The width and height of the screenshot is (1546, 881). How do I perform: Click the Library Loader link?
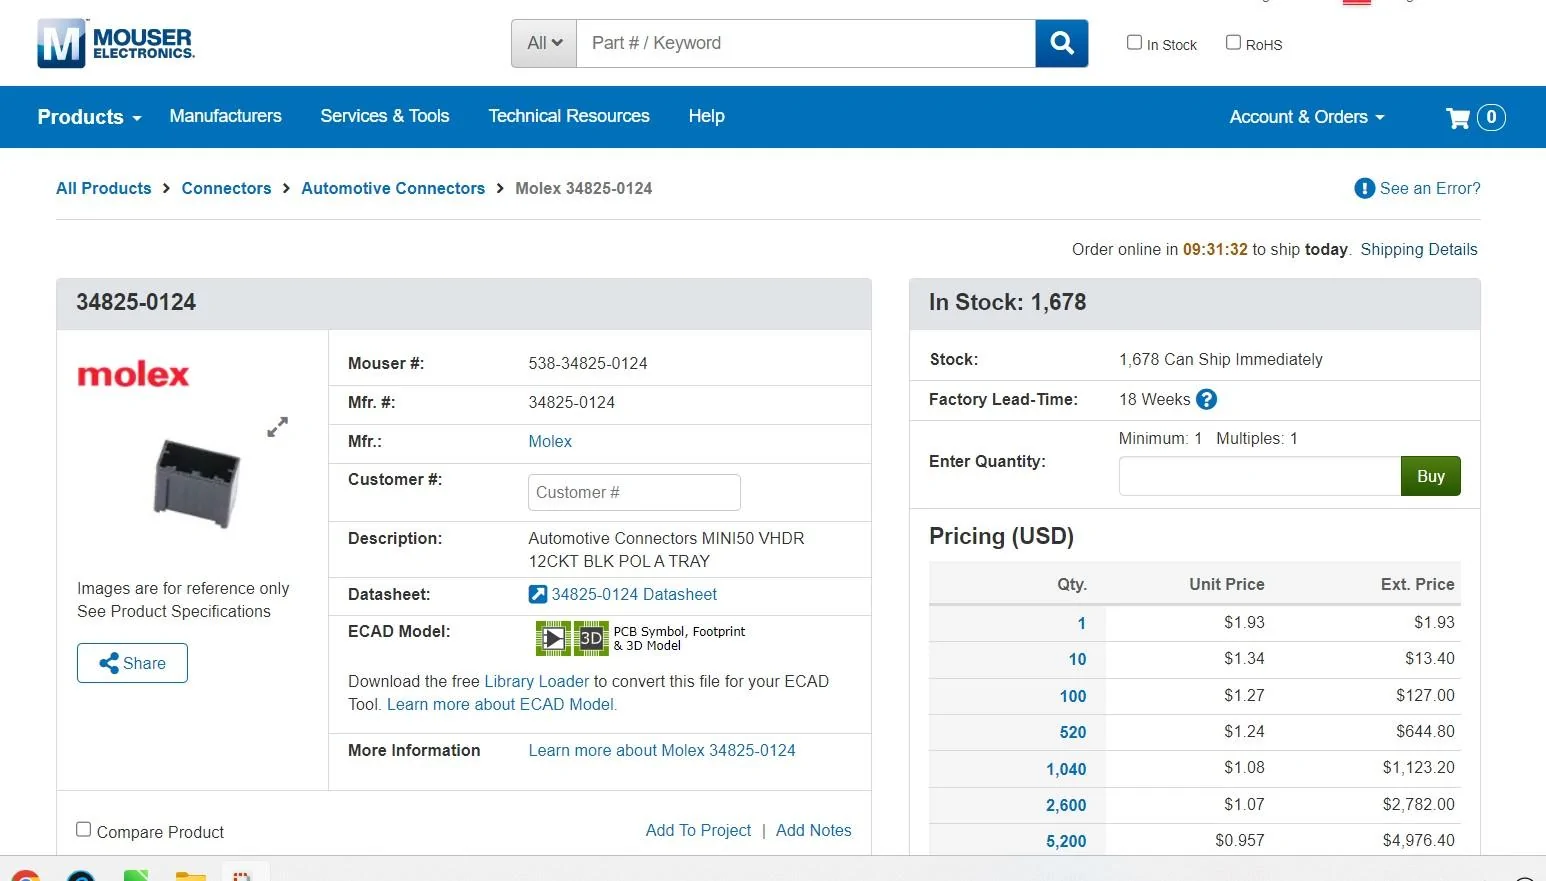click(537, 681)
